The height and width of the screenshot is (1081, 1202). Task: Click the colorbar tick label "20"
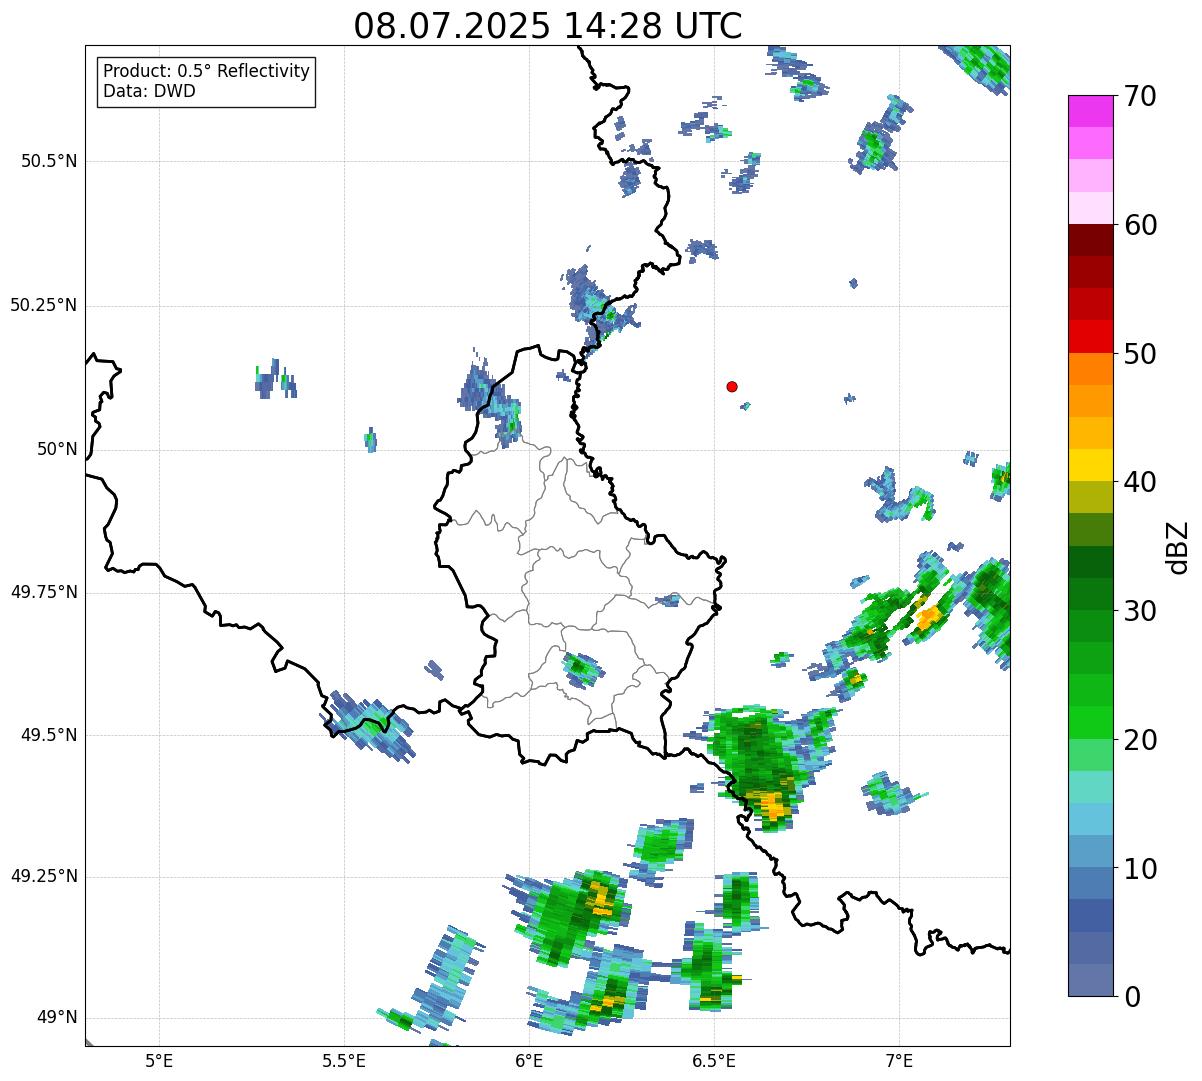(1140, 741)
